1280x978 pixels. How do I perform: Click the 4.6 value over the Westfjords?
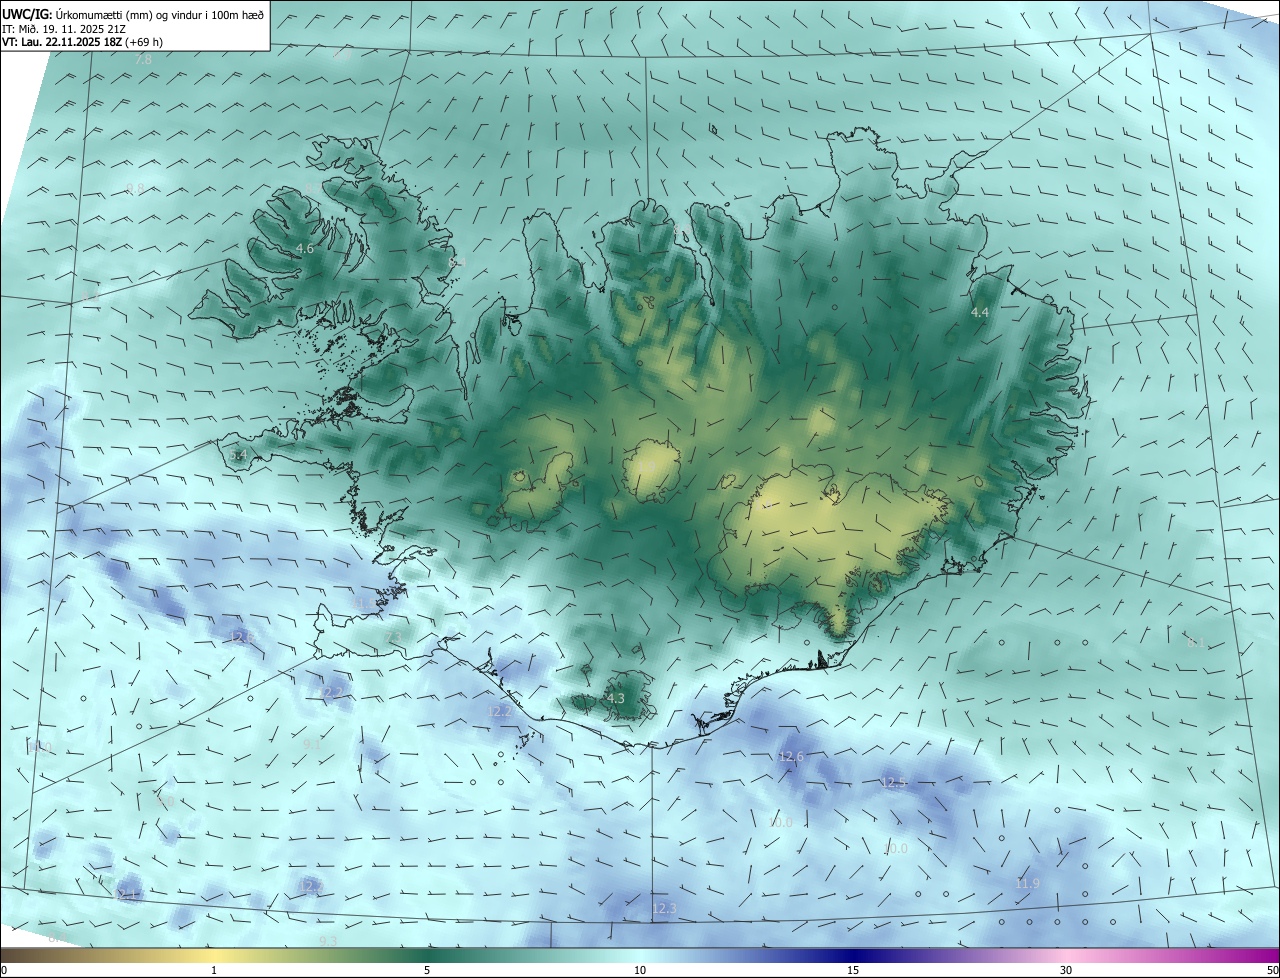tap(305, 248)
